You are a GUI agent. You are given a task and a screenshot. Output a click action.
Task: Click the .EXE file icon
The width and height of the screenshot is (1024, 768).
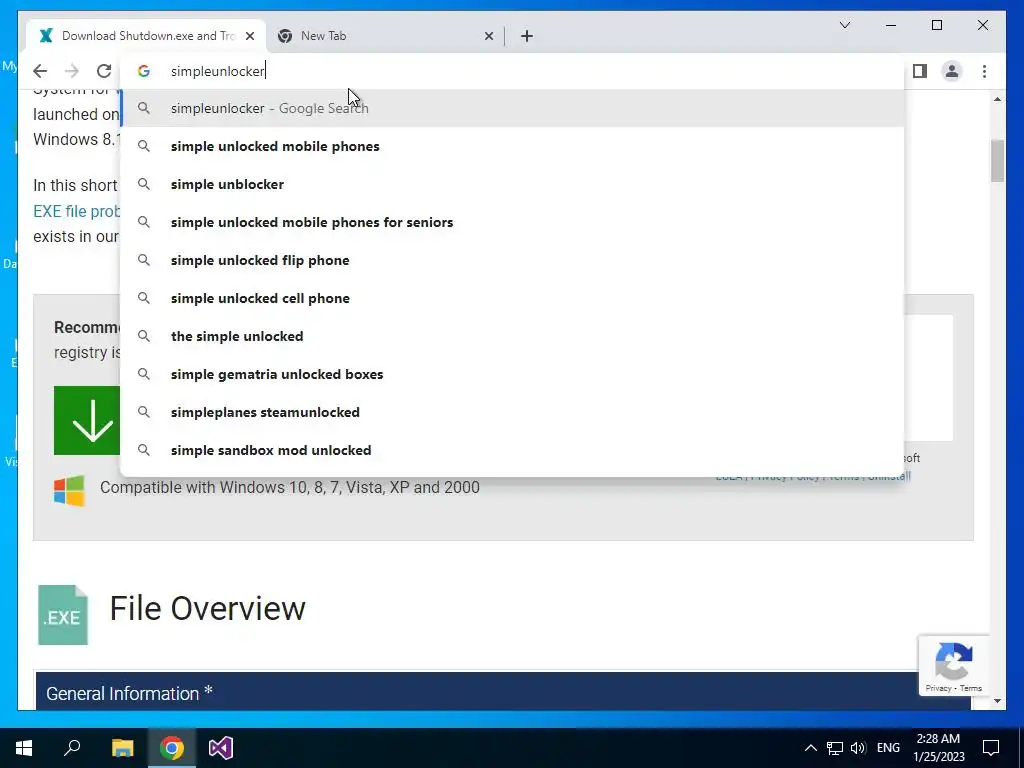[63, 615]
